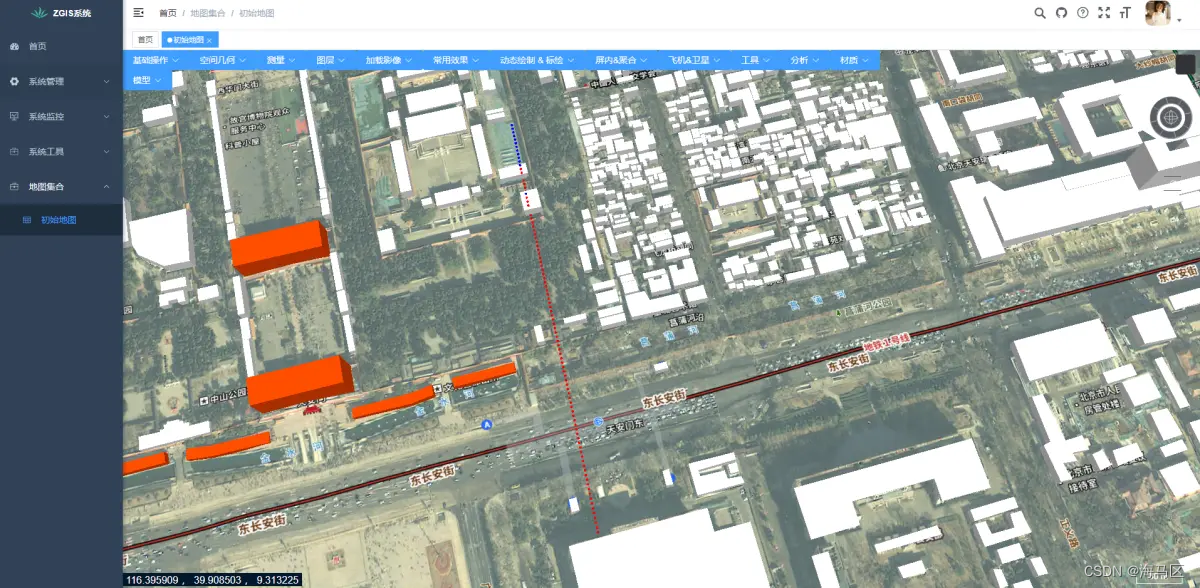Open the 工具 dropdown menu
1200x588 pixels.
click(x=755, y=60)
